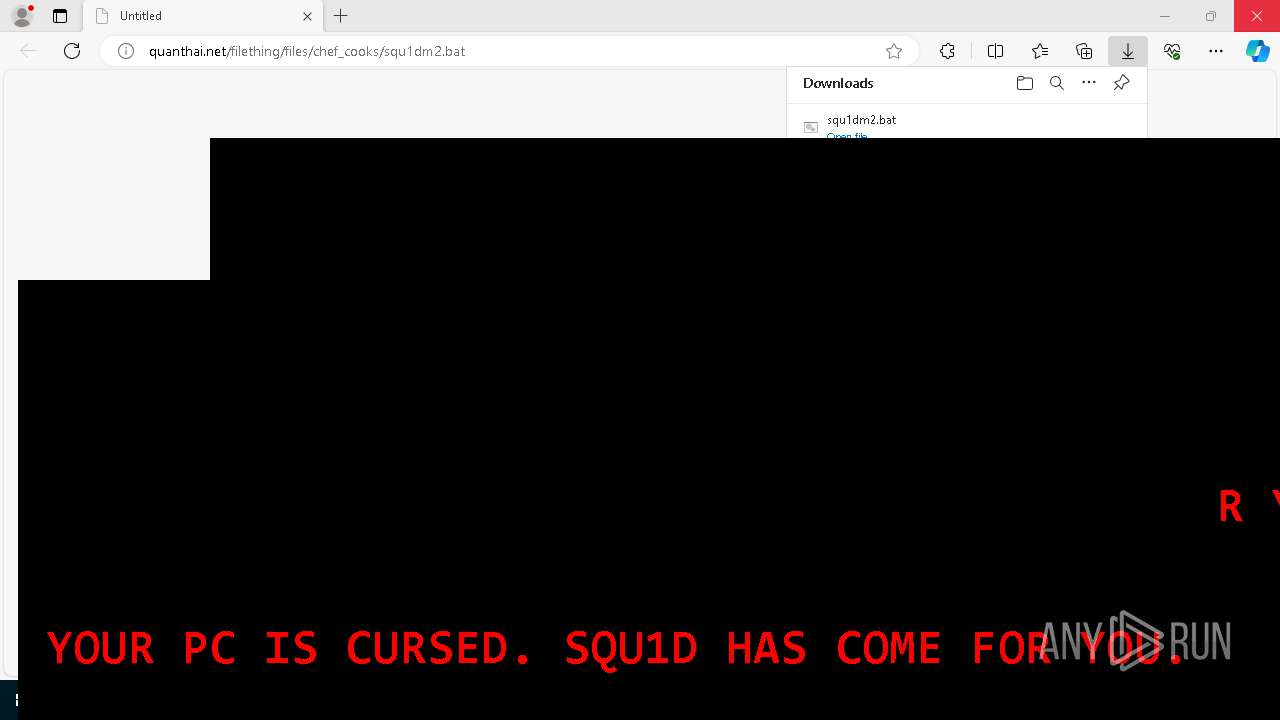Open the downloads folder icon
Screen dimensions: 1280x720
click(x=1024, y=83)
